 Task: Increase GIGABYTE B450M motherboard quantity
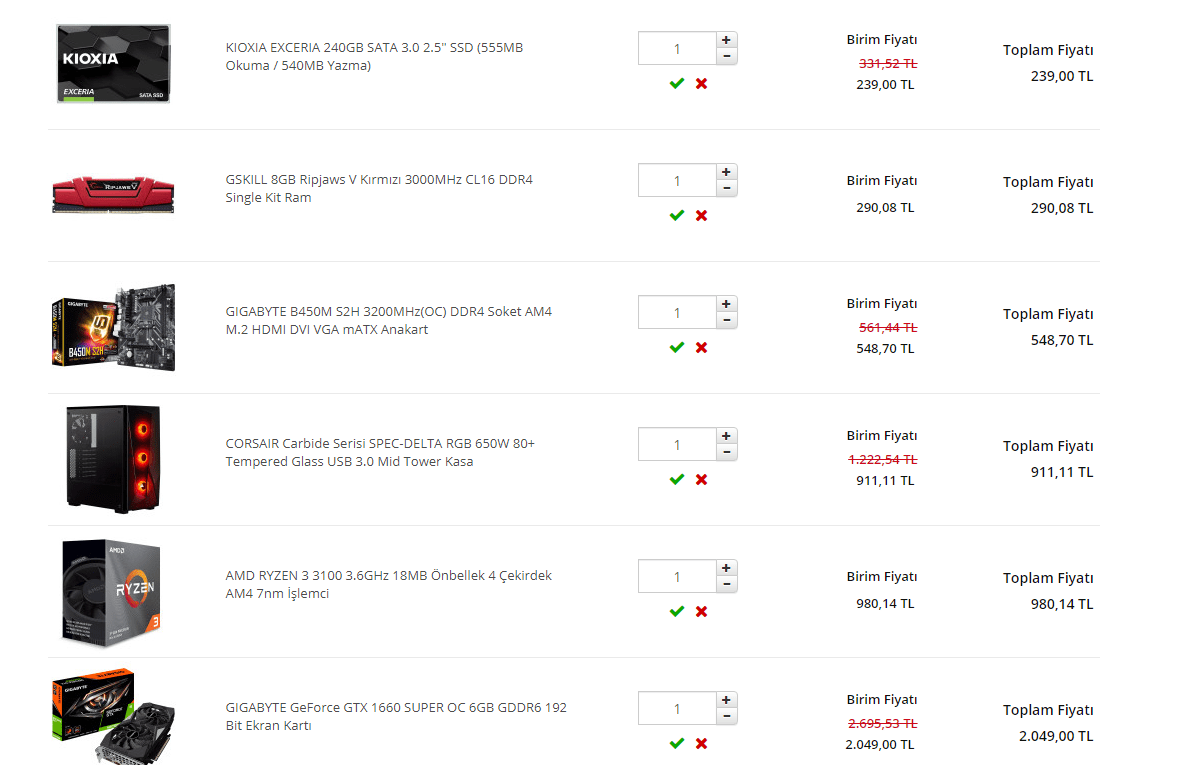pos(727,304)
